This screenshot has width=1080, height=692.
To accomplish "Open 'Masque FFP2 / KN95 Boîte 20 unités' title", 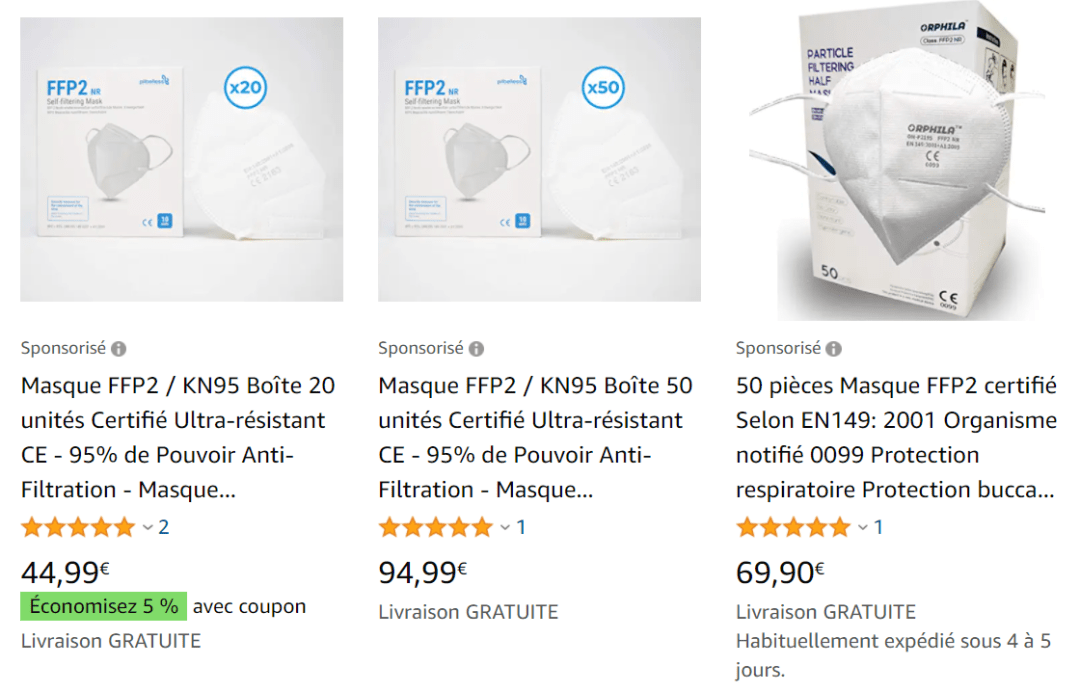I will [x=178, y=437].
